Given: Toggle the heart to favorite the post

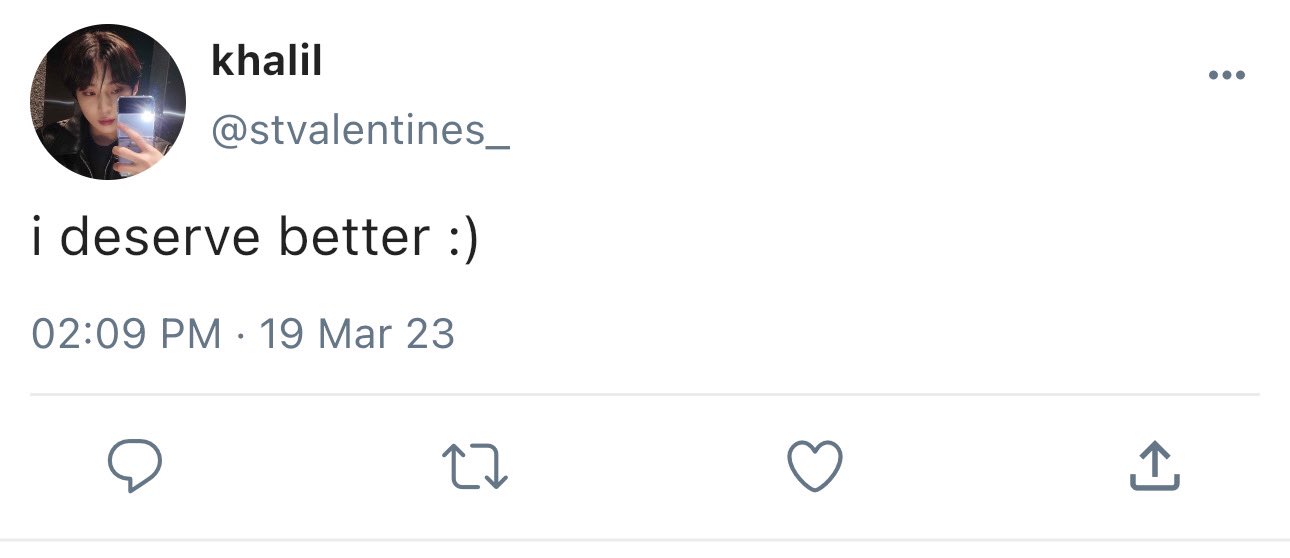Looking at the screenshot, I should click(815, 467).
